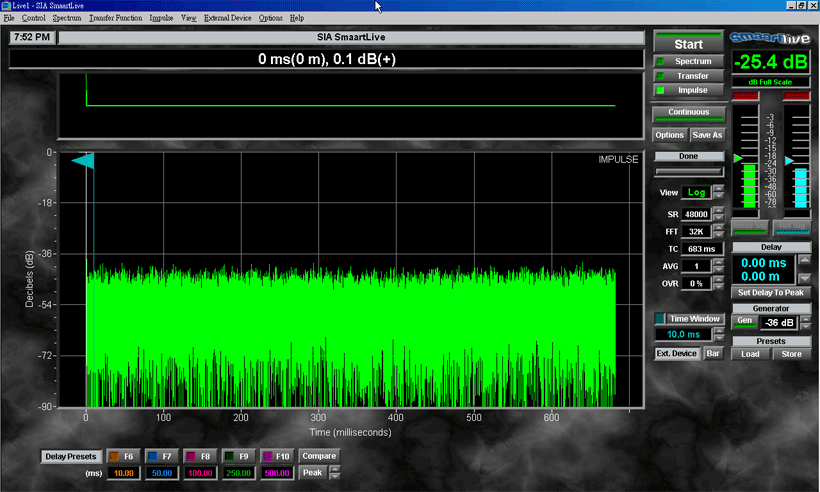Click the Compare button
This screenshot has height=492, width=820.
[x=319, y=456]
